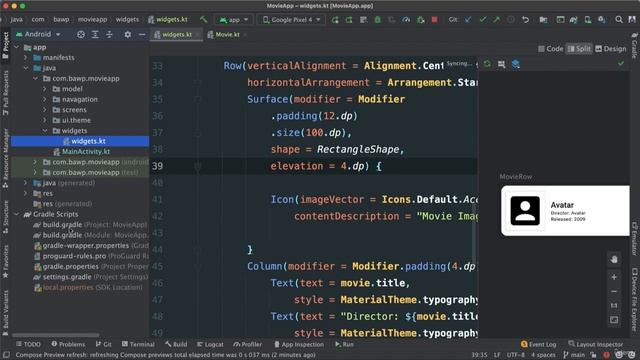Open Google Pixel 4 device dropdown
Viewport: 640px width, 360px height.
(291, 20)
